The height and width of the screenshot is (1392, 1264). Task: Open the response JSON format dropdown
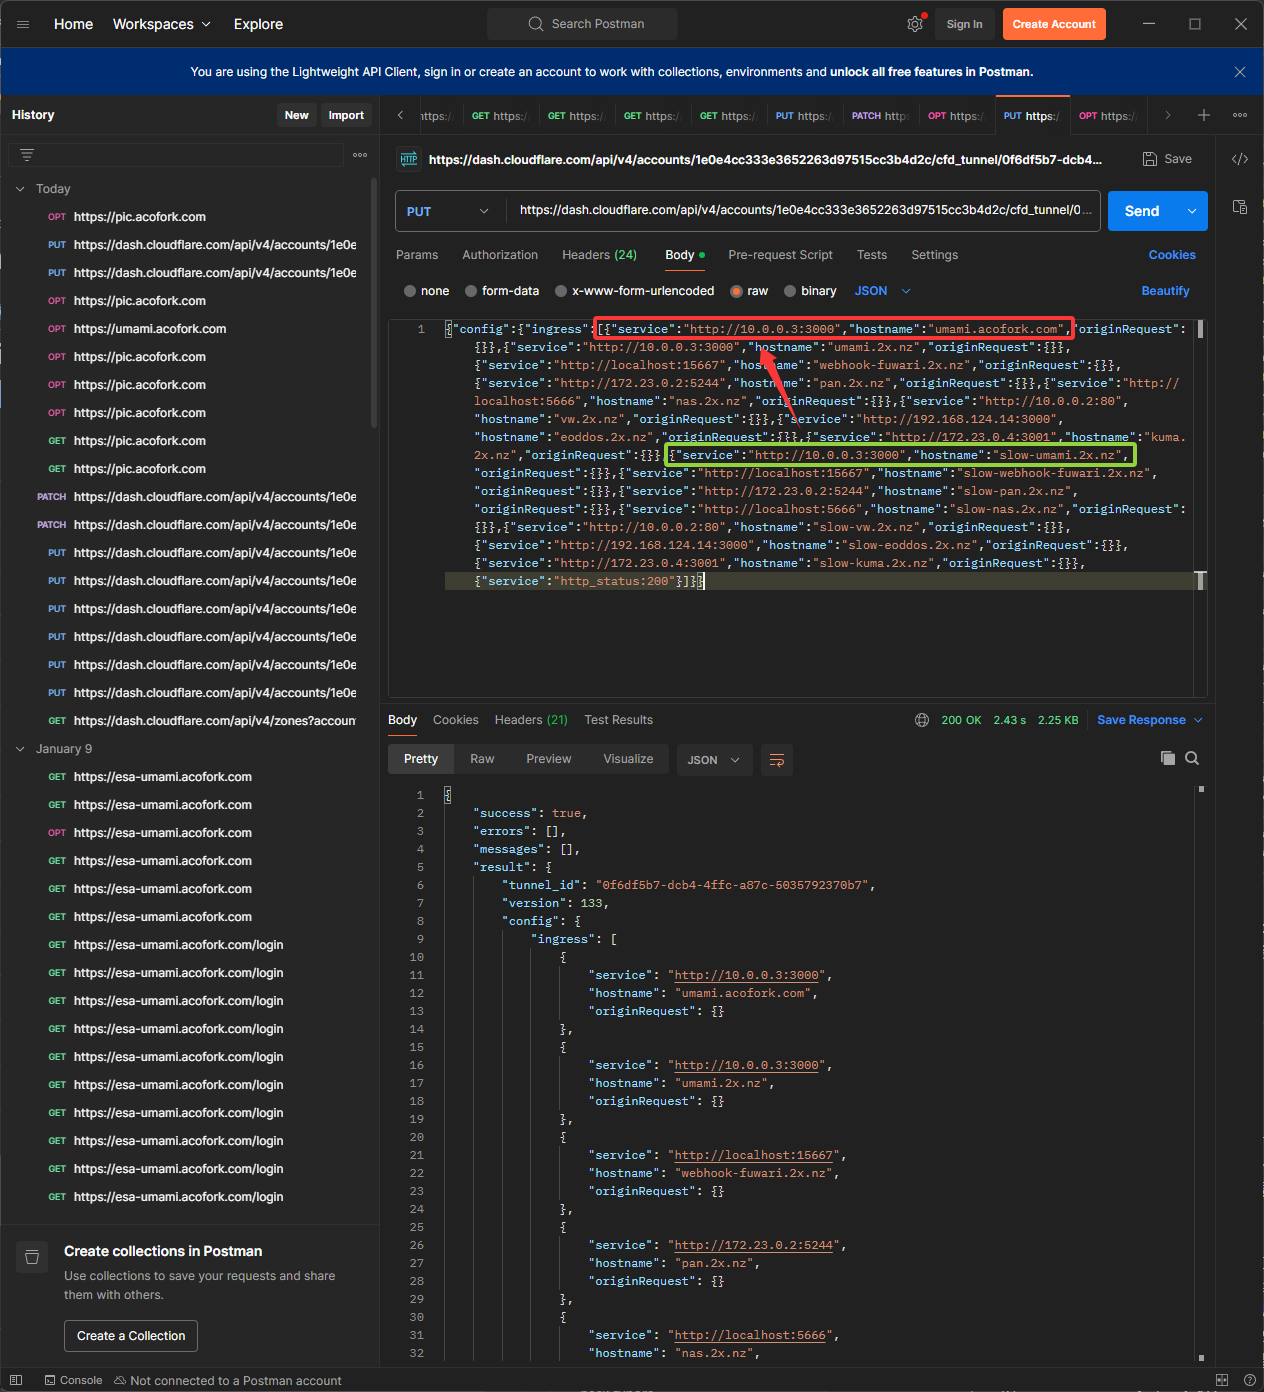pos(714,760)
